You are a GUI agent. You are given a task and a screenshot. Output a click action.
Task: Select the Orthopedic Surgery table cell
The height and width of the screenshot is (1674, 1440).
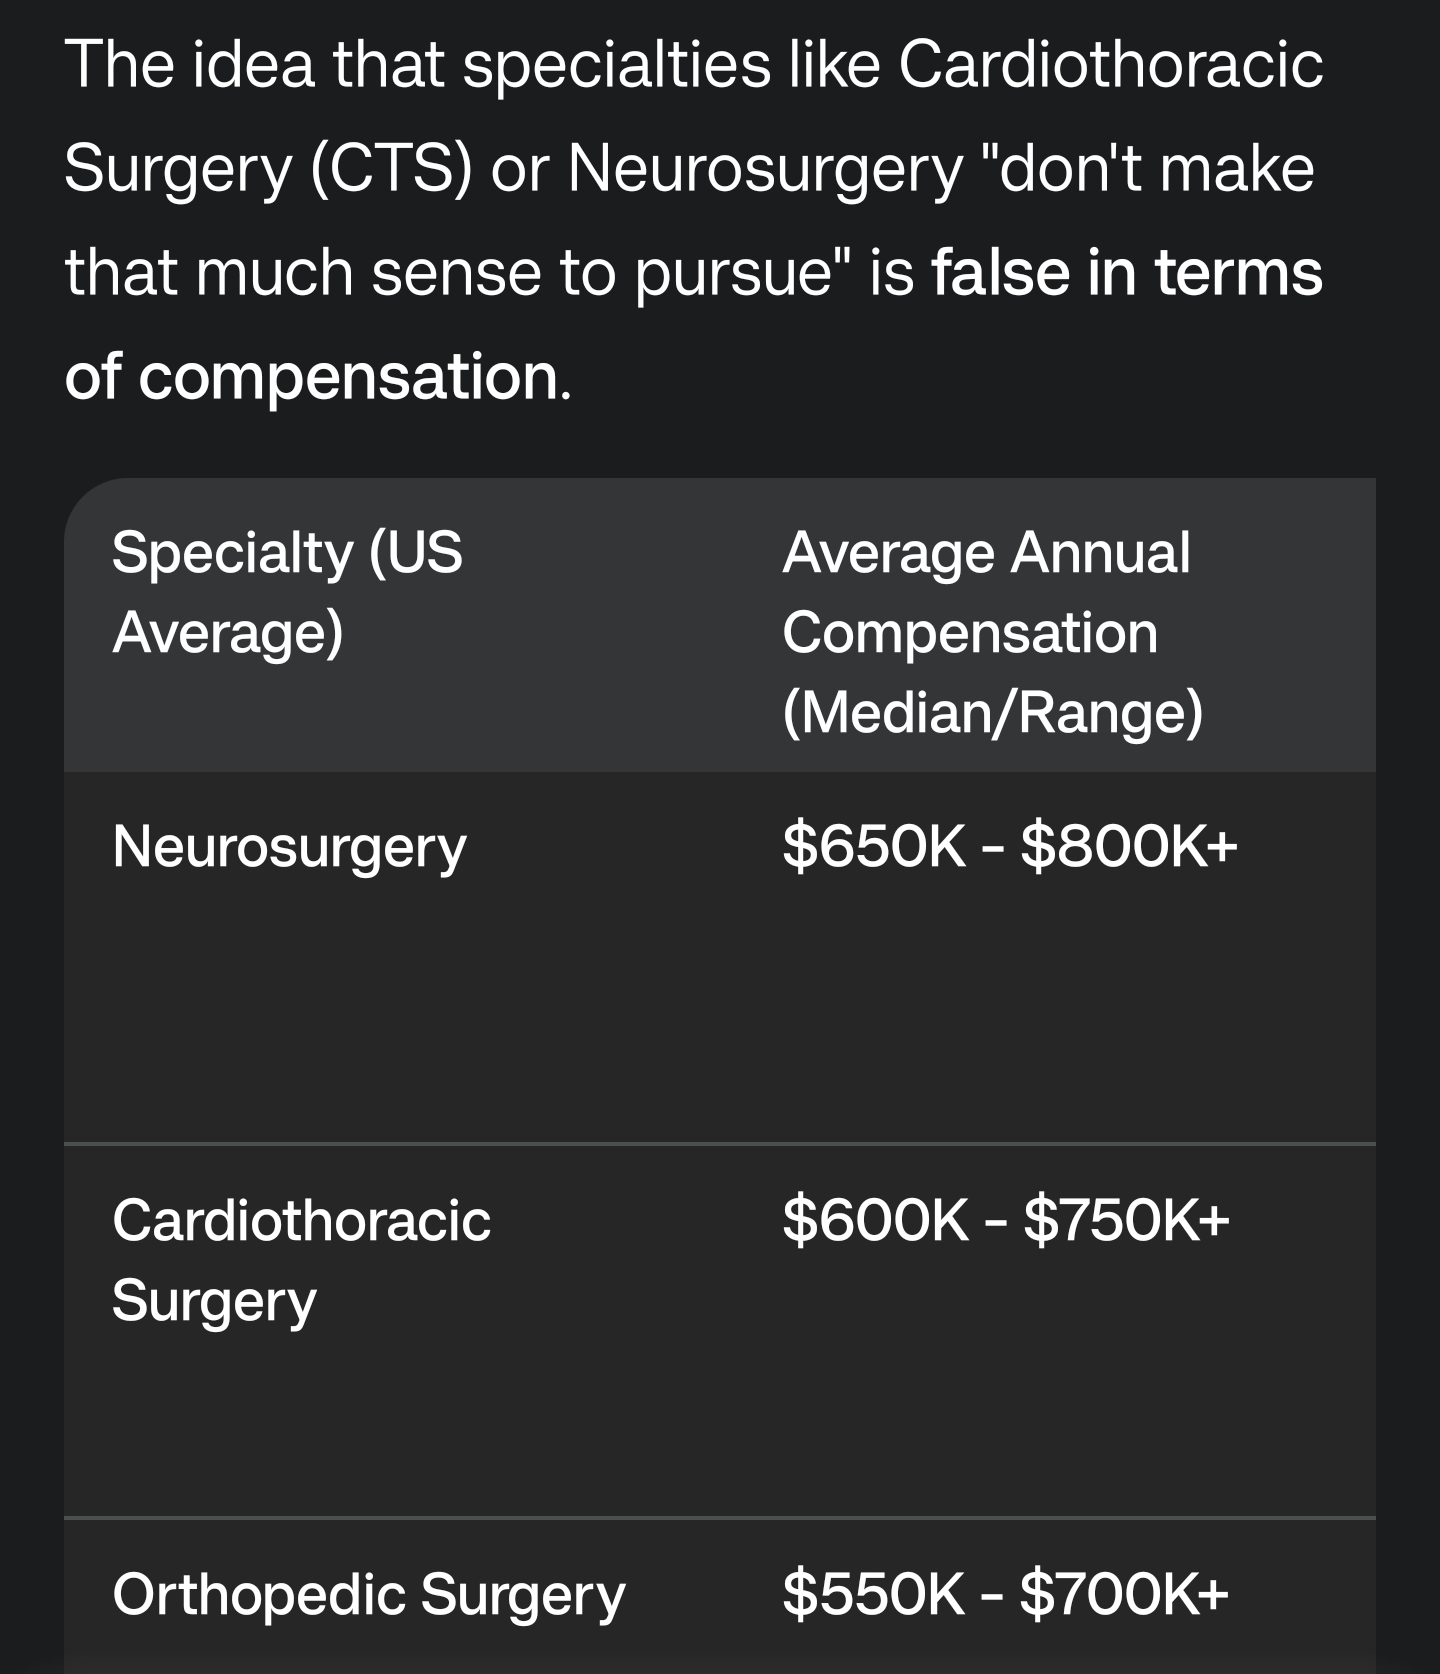click(x=368, y=1594)
